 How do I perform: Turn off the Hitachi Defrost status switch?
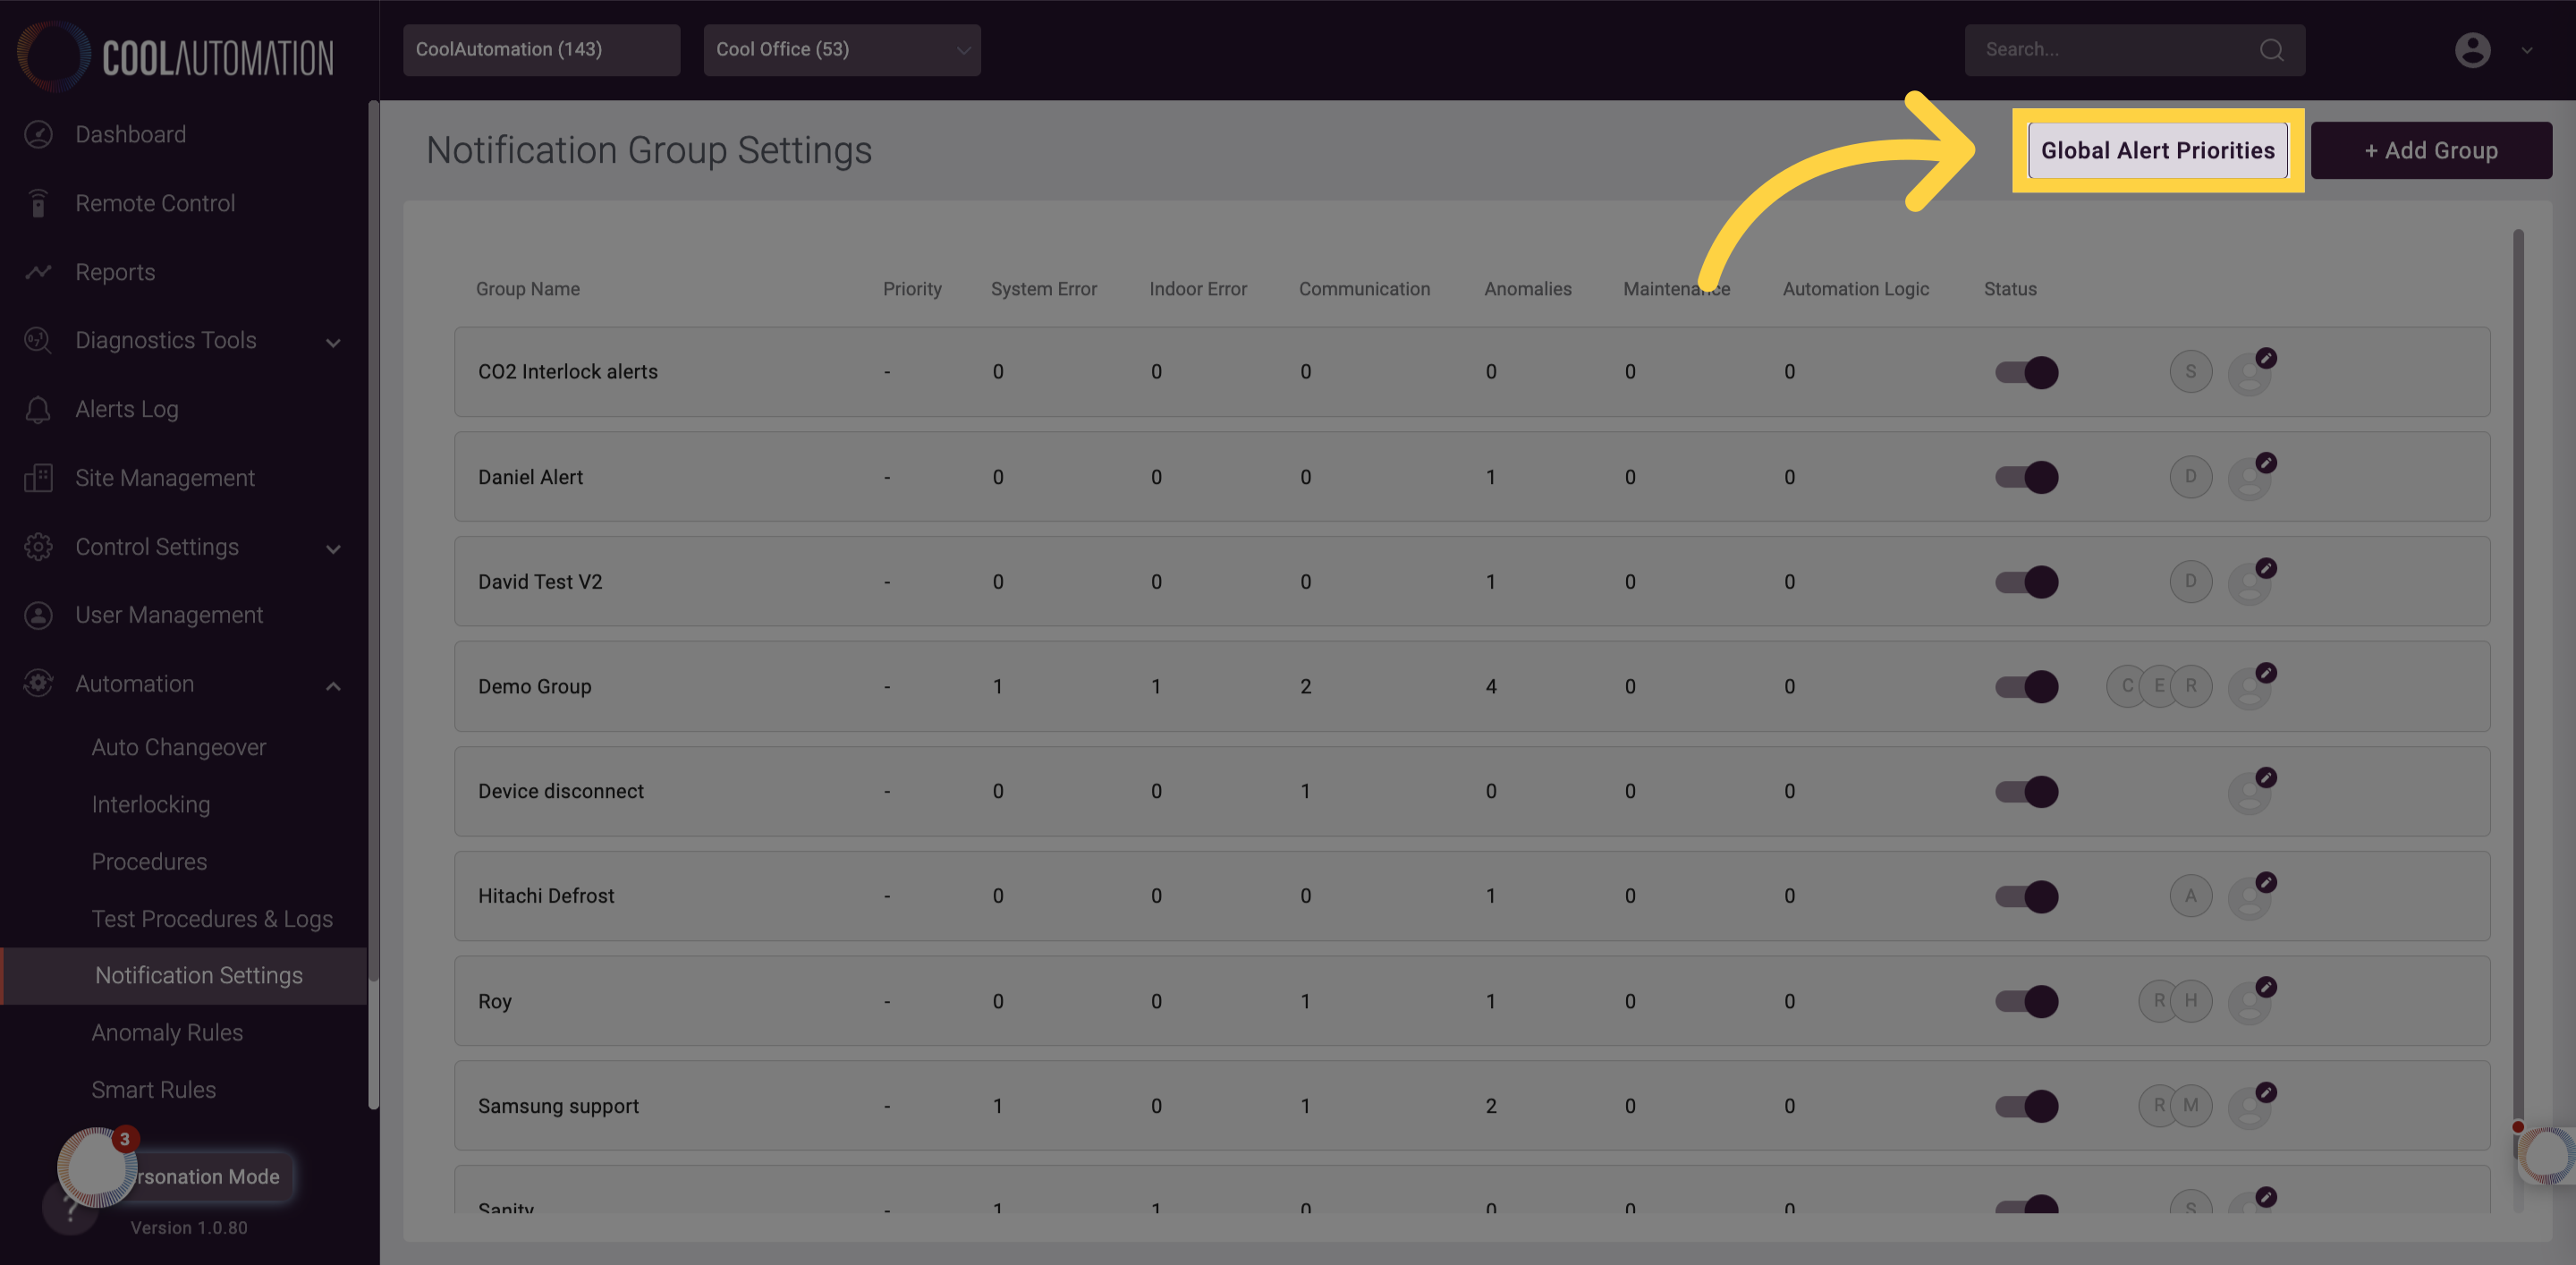pyautogui.click(x=2025, y=896)
